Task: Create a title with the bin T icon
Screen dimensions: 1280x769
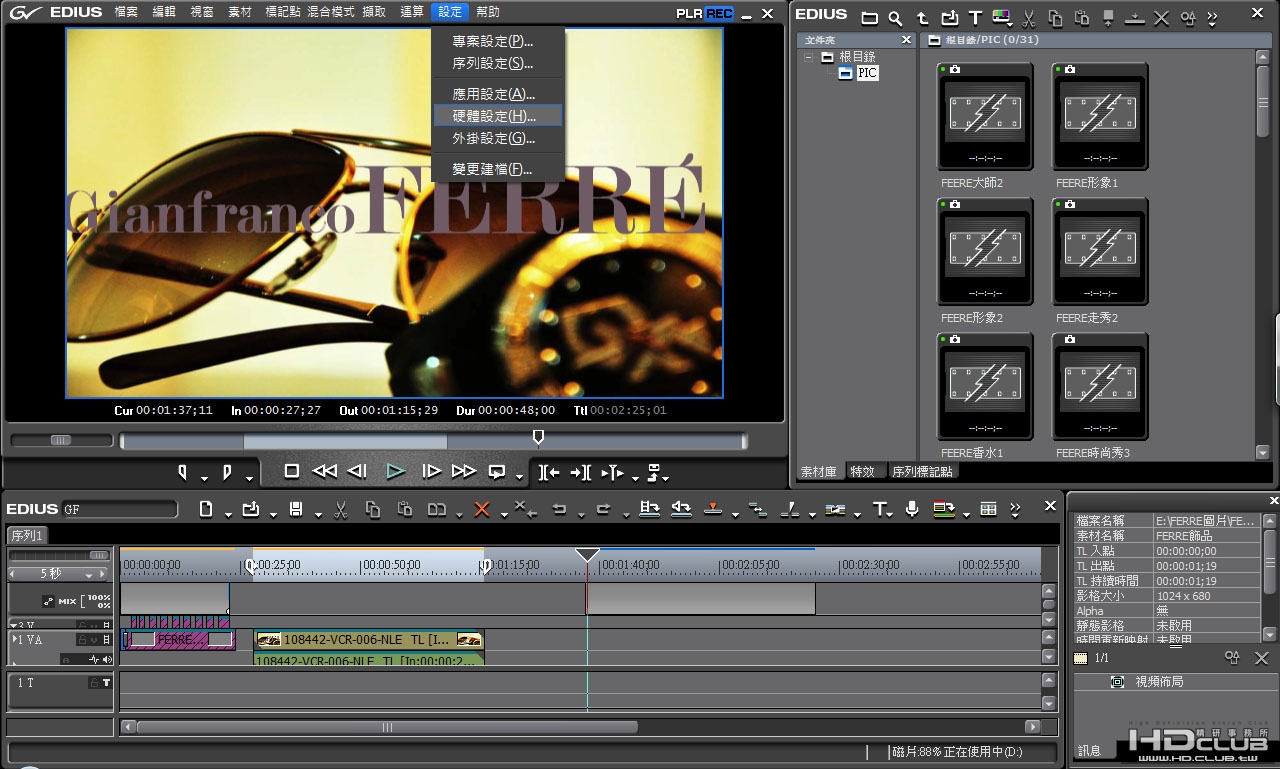Action: [975, 17]
